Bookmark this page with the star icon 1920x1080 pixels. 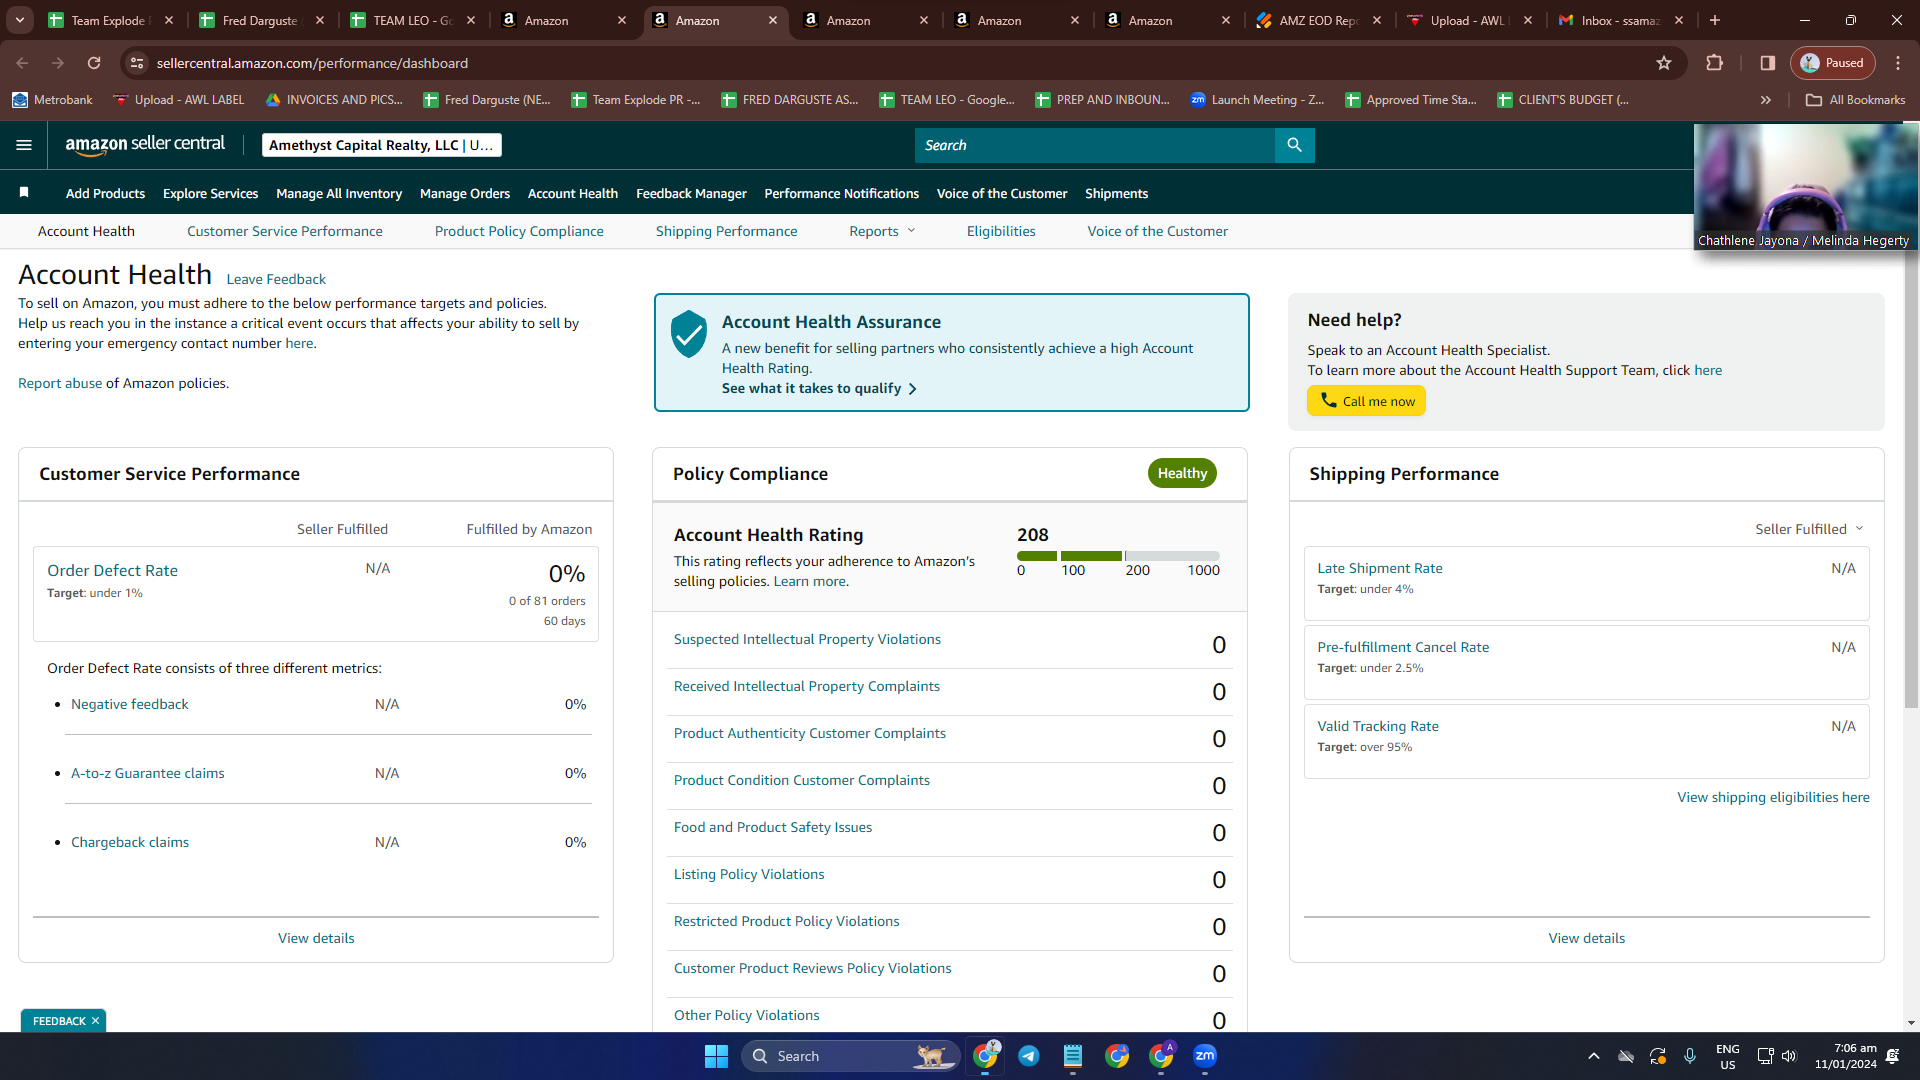click(x=1664, y=63)
